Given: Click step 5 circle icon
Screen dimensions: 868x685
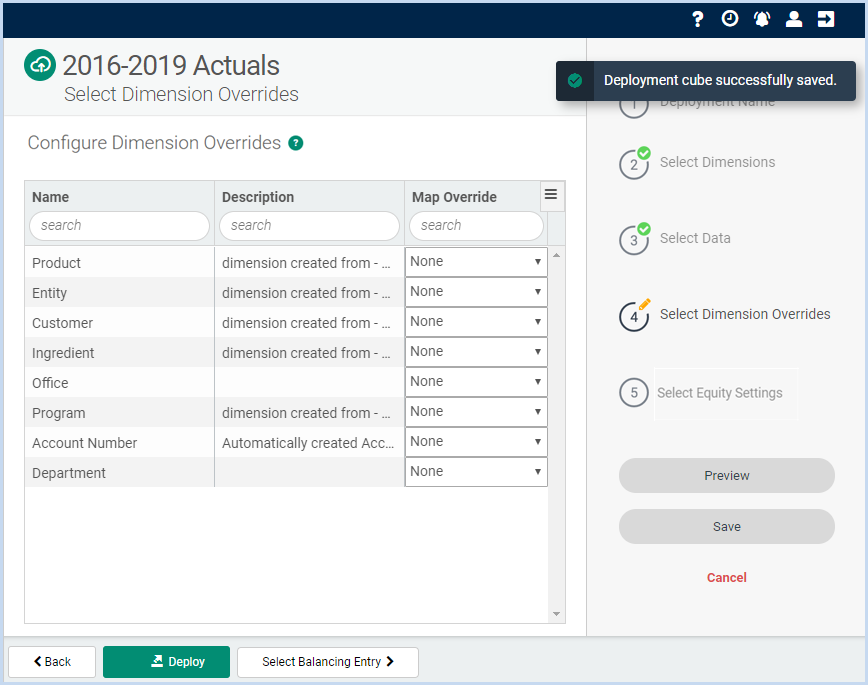Looking at the screenshot, I should tap(634, 393).
